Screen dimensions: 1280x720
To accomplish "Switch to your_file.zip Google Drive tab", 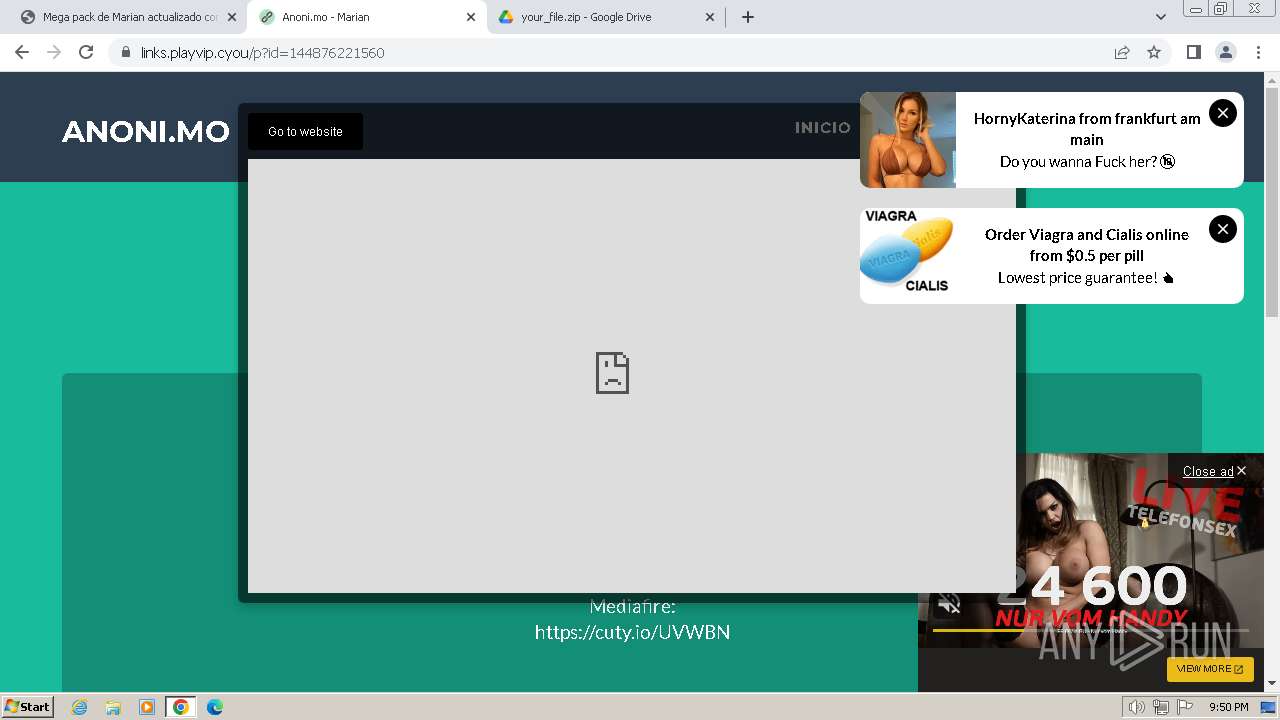I will click(x=606, y=17).
